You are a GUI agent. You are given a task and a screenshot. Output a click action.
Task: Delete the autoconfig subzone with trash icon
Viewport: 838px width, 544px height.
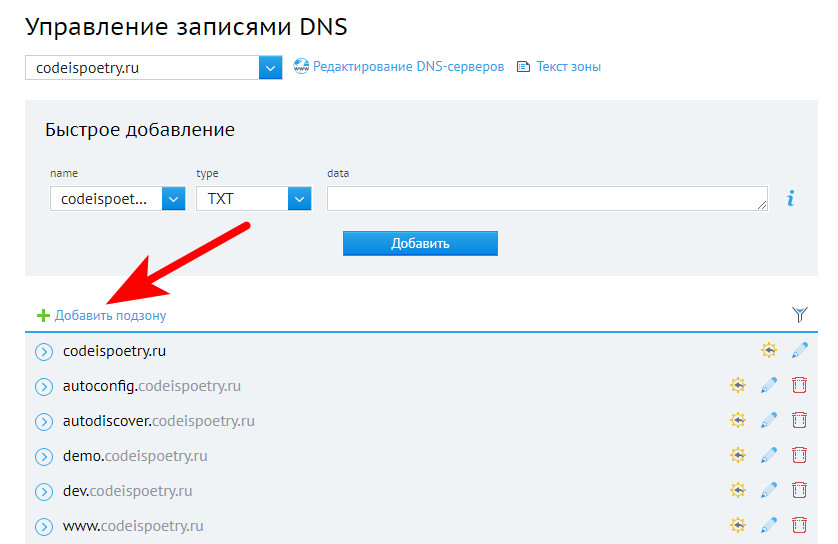coord(800,385)
